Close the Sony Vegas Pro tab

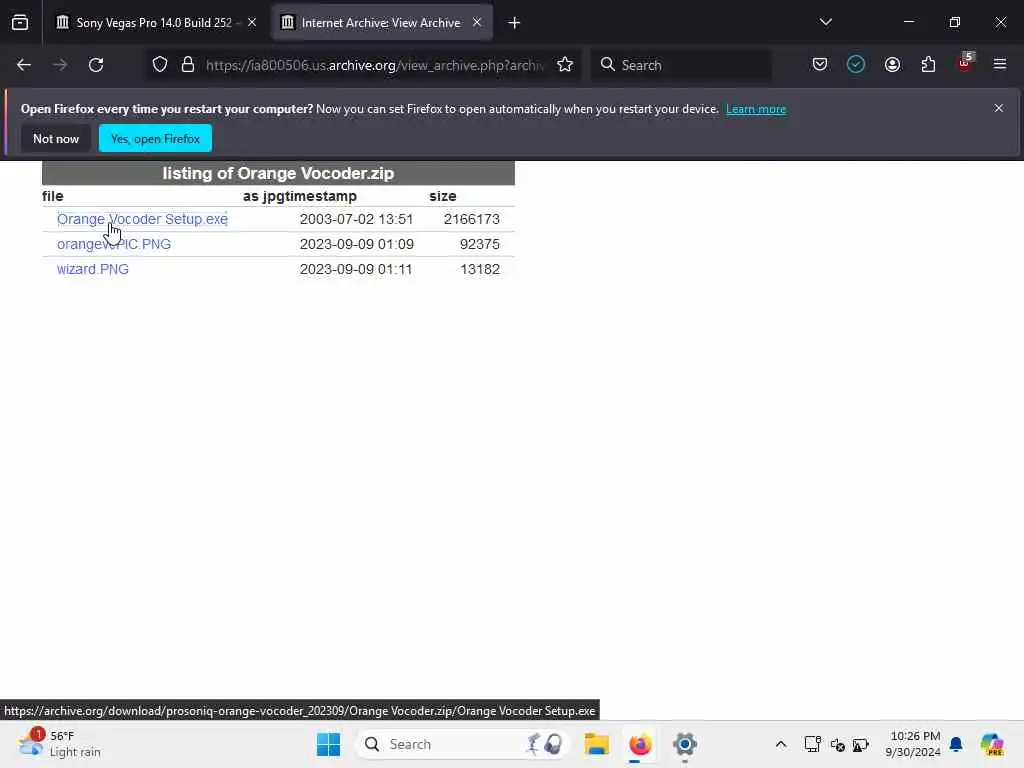[252, 23]
